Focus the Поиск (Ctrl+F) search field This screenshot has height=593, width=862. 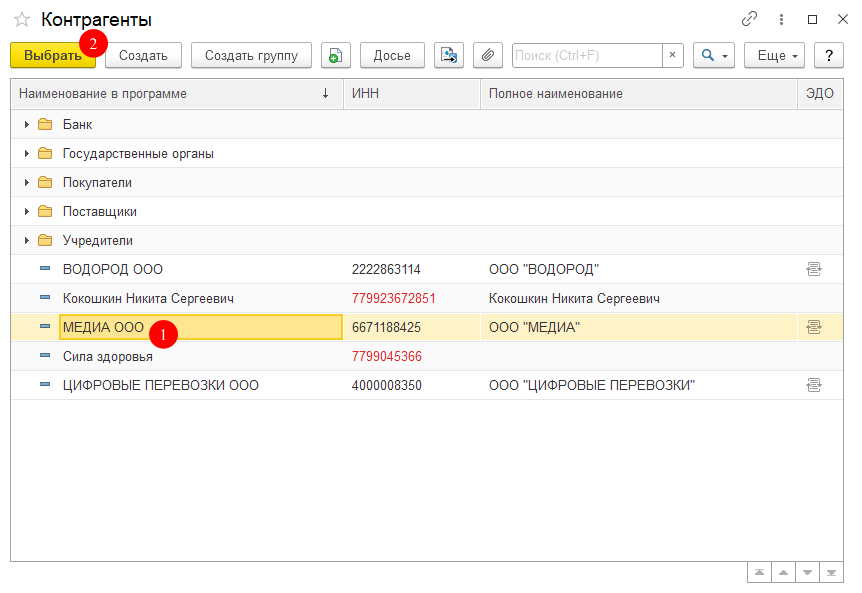tap(587, 56)
